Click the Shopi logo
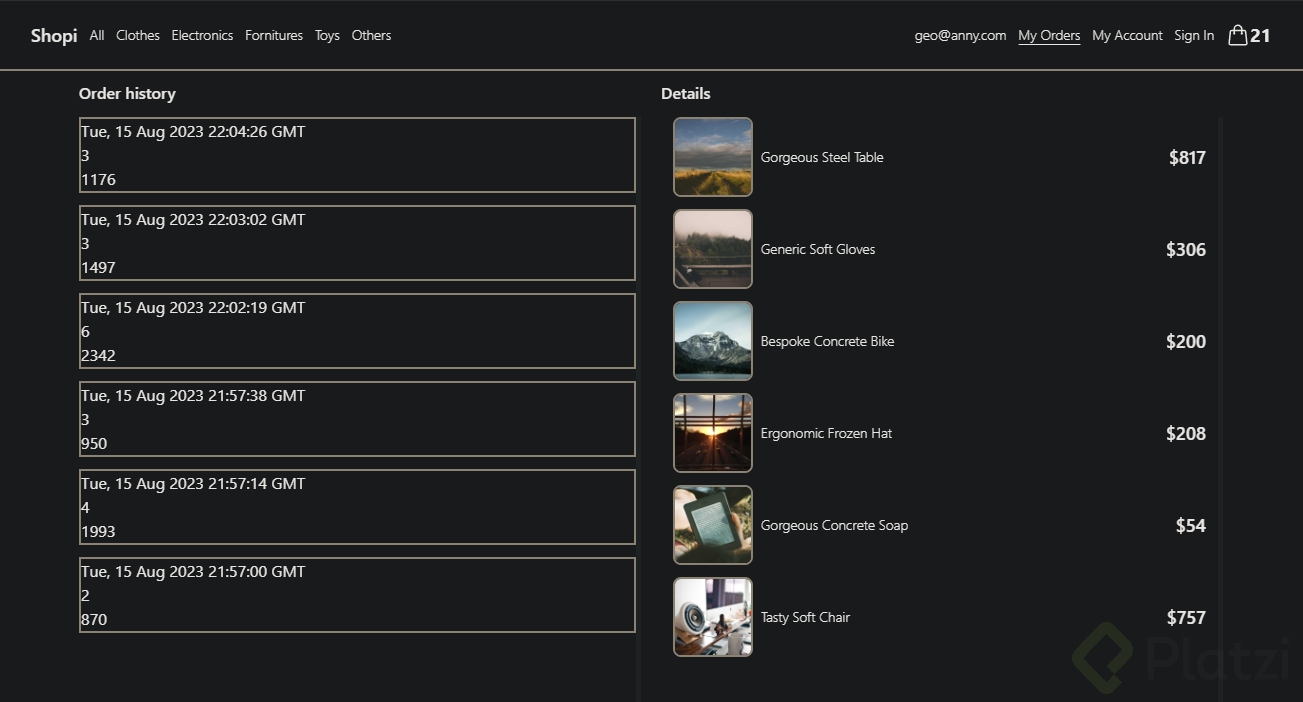This screenshot has width=1303, height=702. pos(53,35)
